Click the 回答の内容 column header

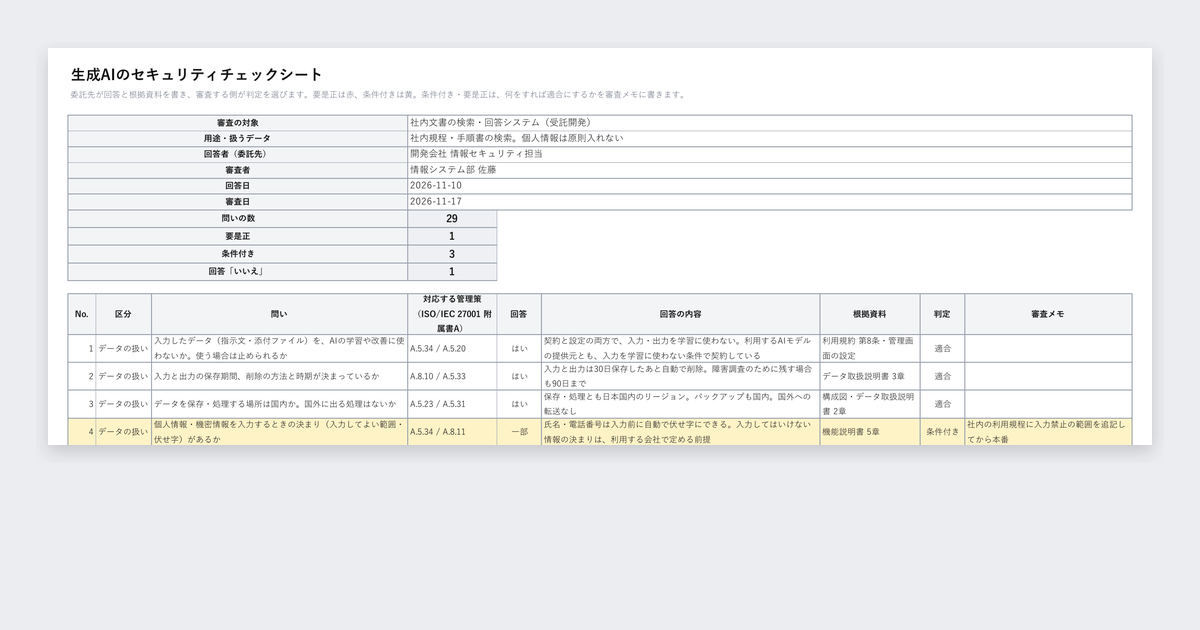coord(681,314)
